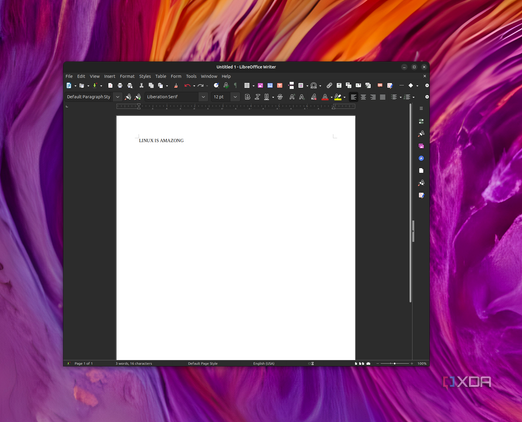Toggle Superscript formatting

292,97
